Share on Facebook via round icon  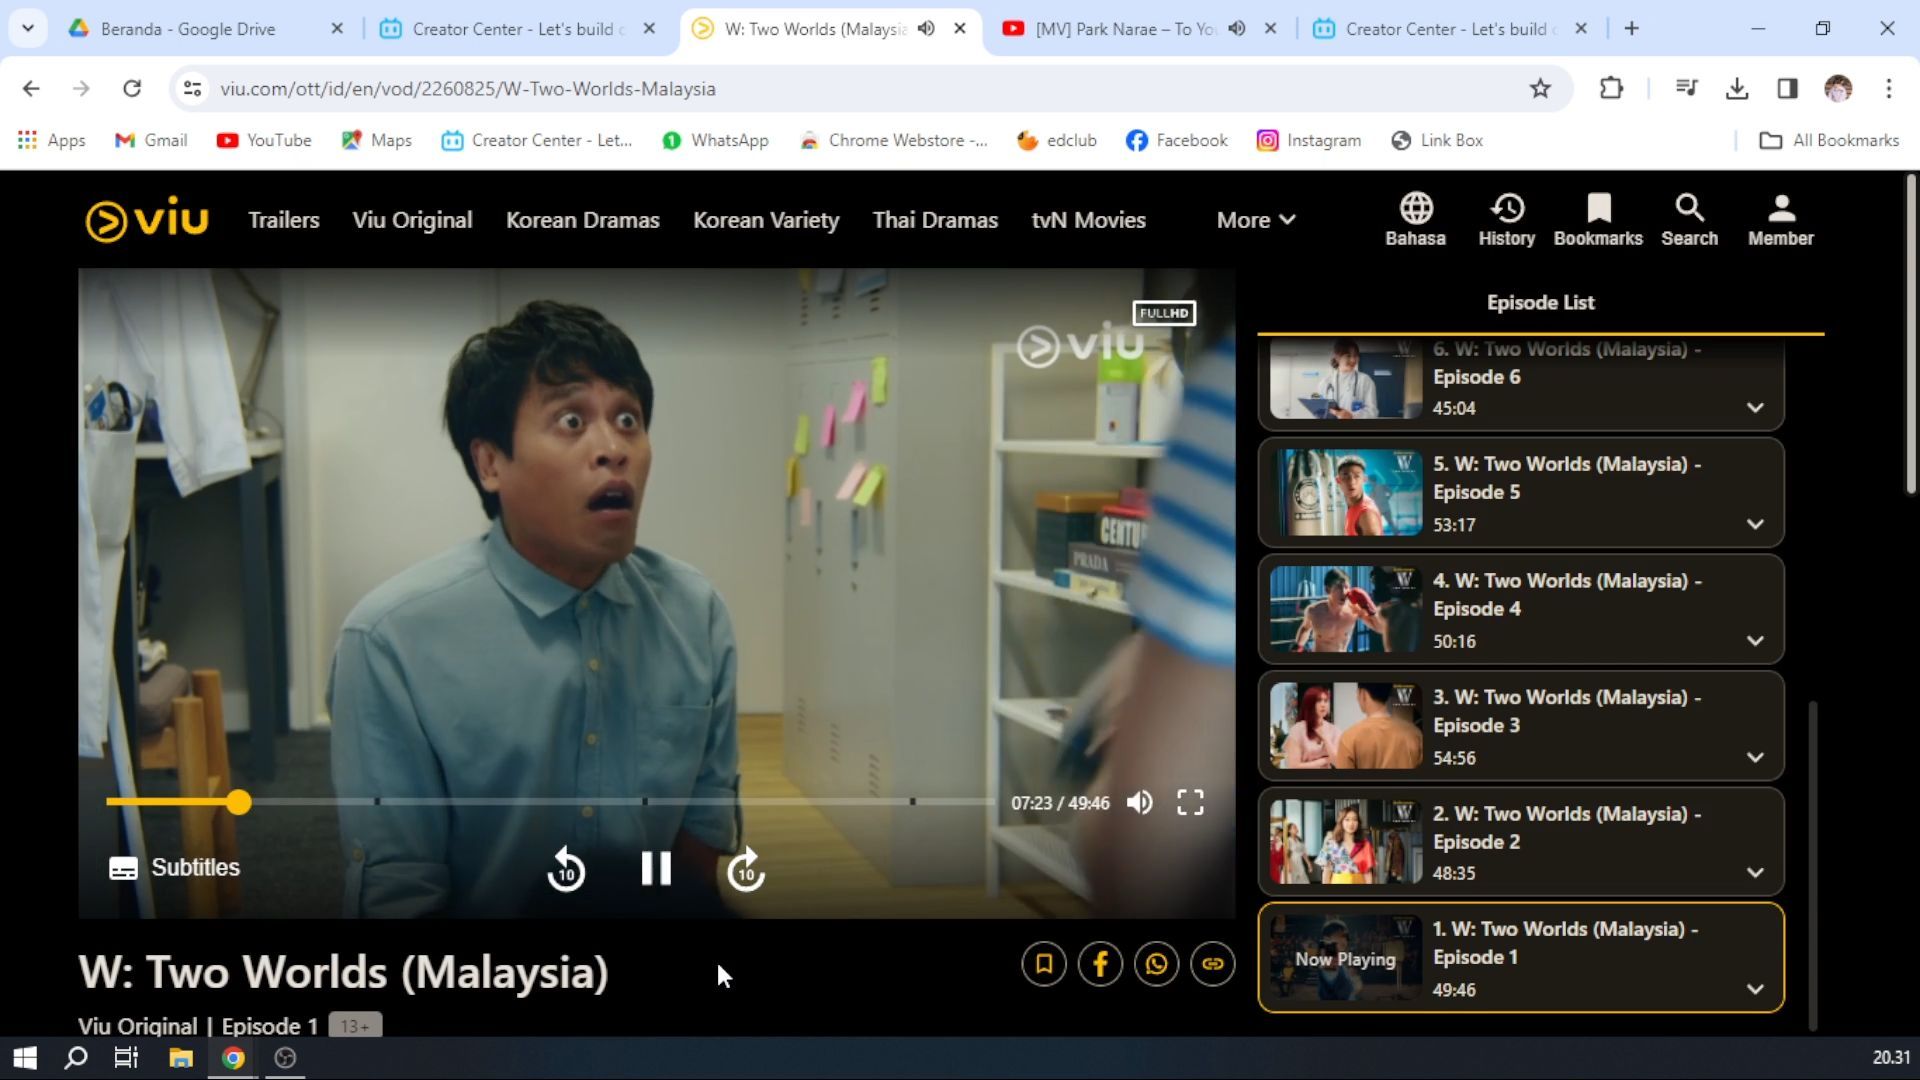click(1100, 964)
